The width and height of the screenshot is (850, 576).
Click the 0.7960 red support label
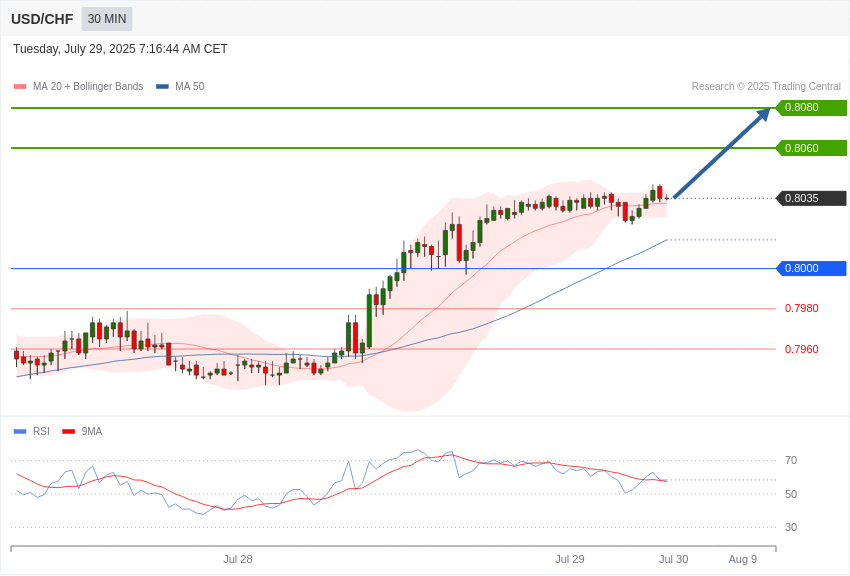click(801, 350)
